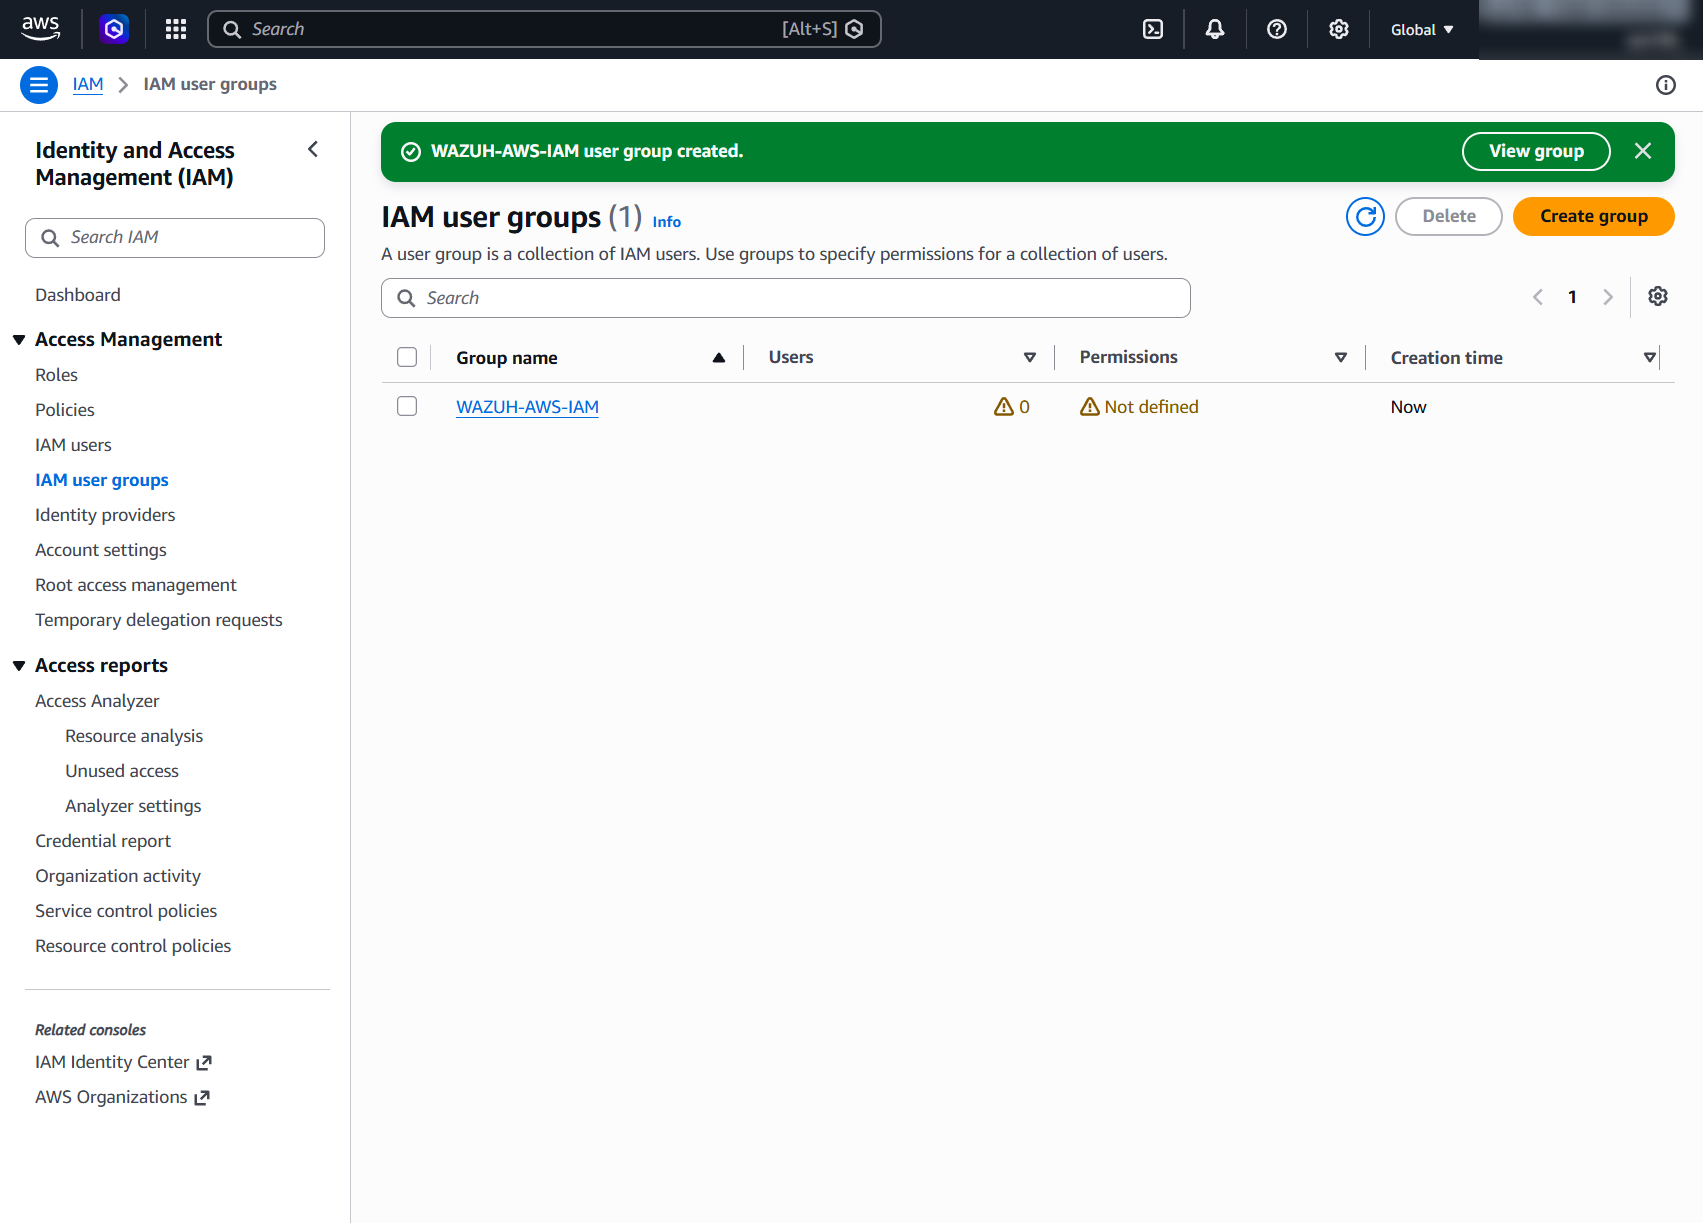
Task: Collapse the Access reports section
Action: point(19,666)
